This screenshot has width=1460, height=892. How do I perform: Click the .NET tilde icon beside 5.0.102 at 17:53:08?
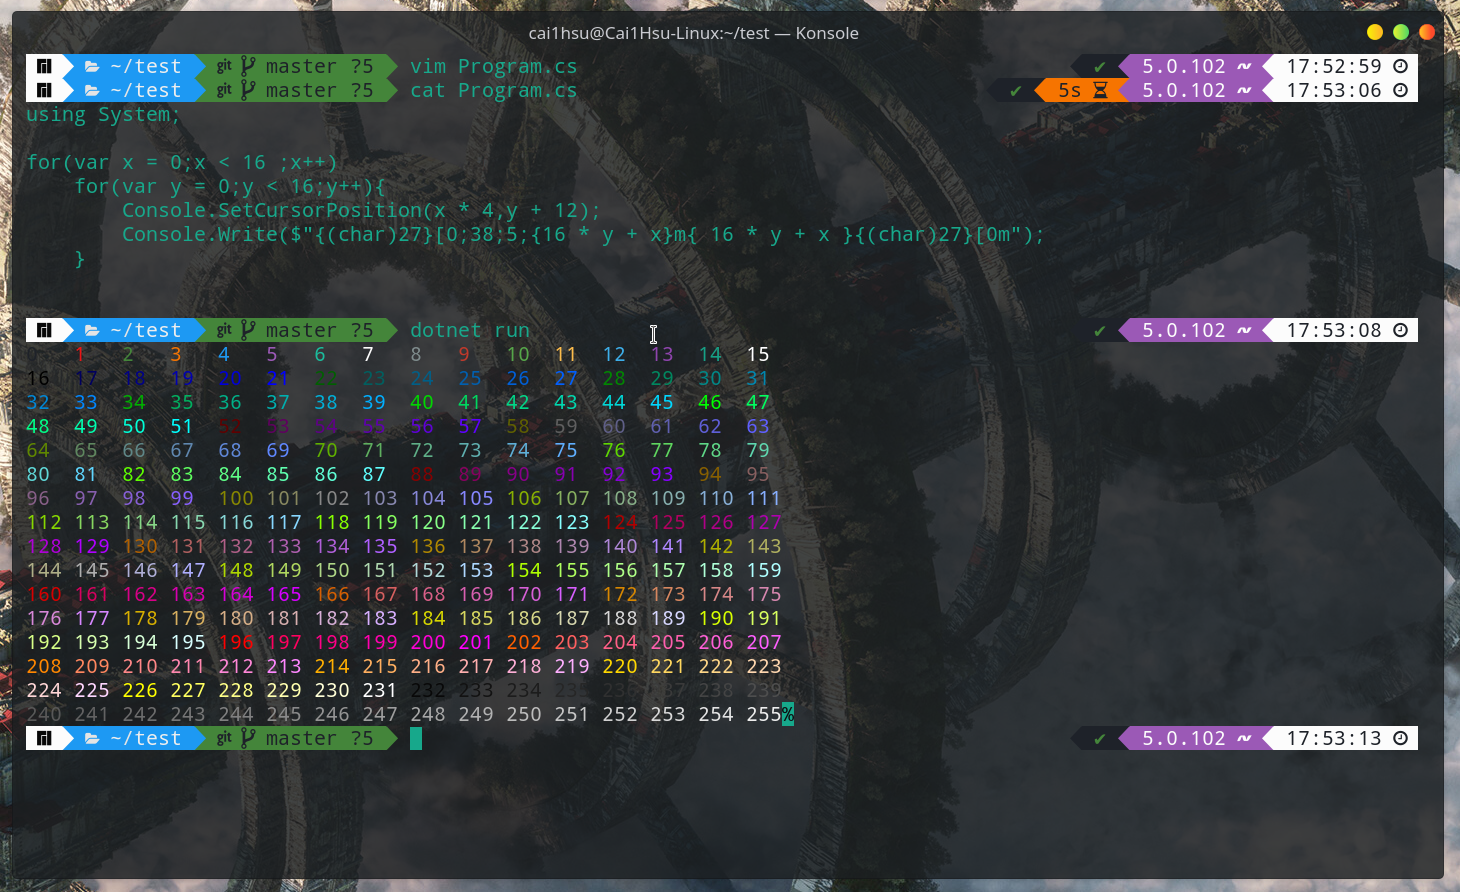point(1244,330)
